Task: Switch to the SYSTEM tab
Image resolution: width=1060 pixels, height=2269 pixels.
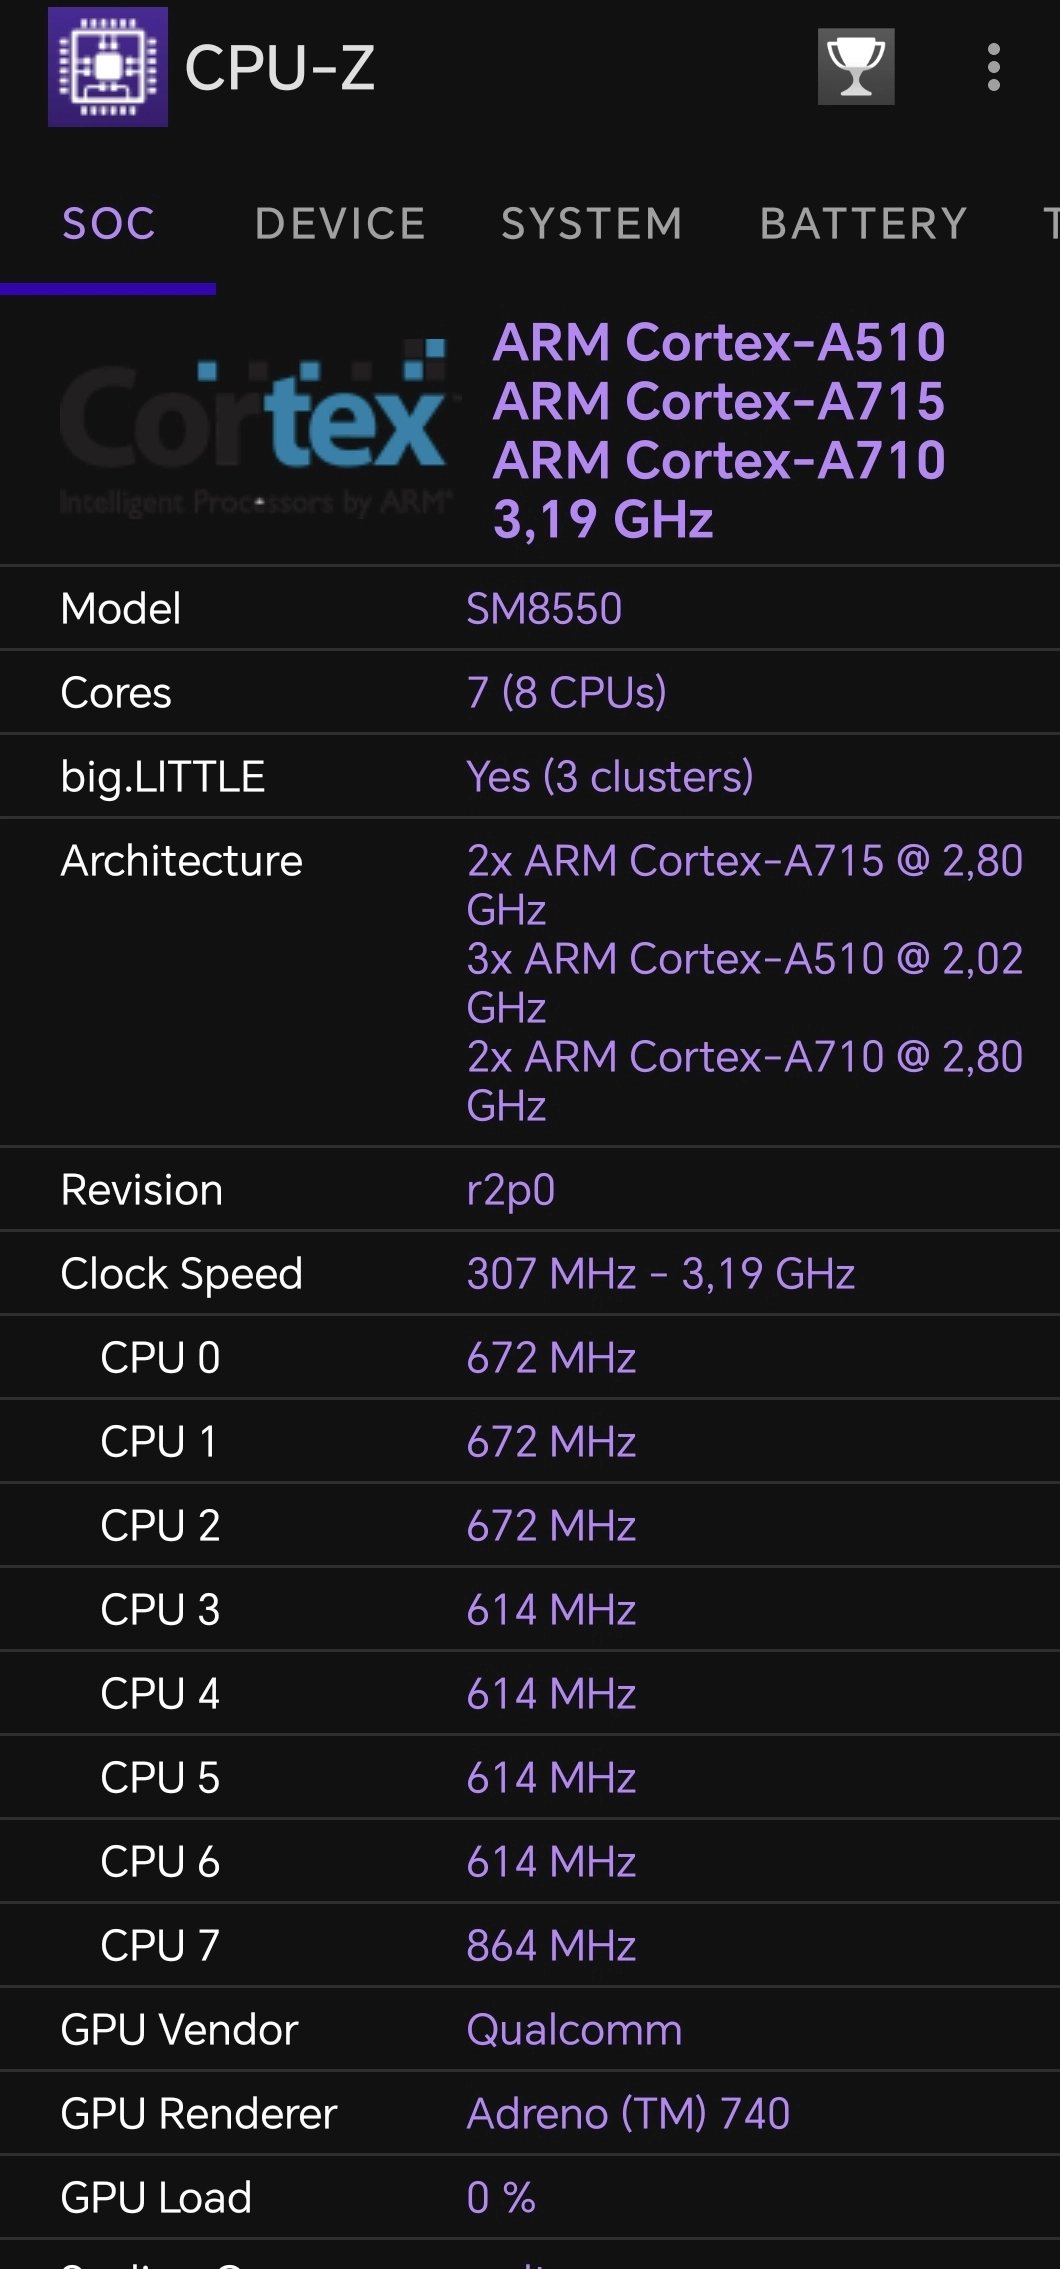Action: click(593, 224)
